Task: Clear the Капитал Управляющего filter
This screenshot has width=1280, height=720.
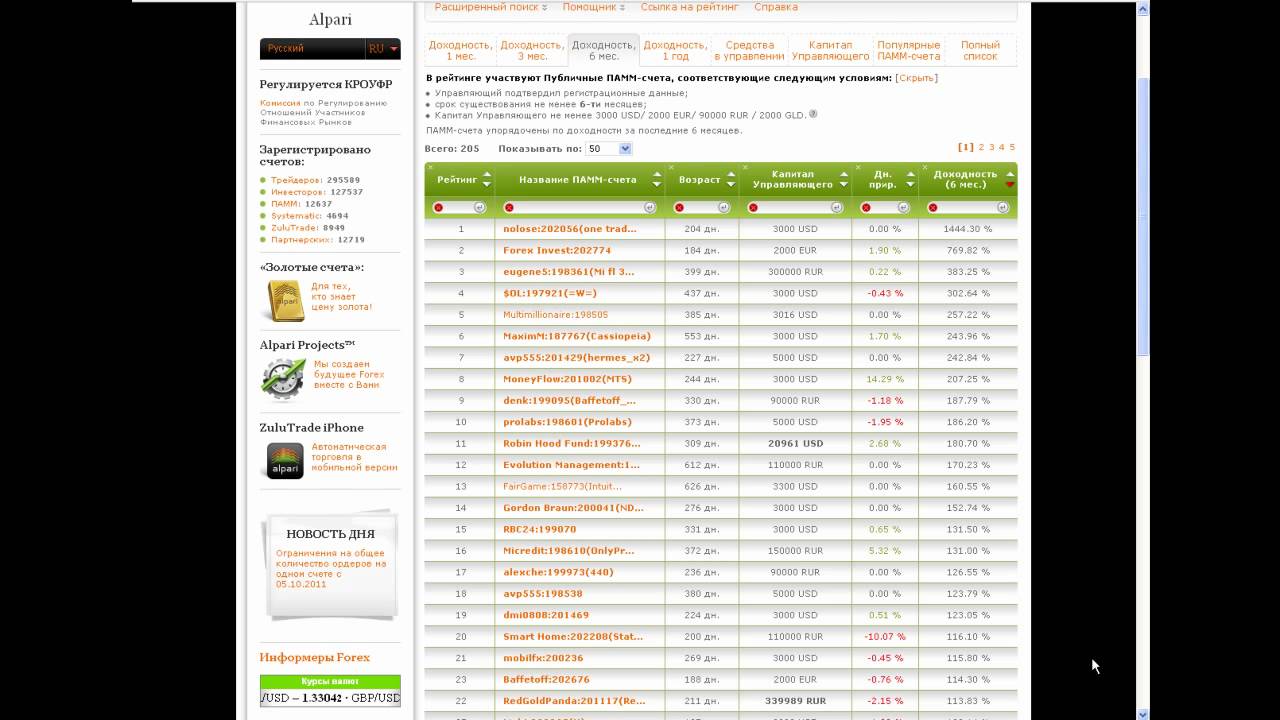Action: pyautogui.click(x=753, y=208)
